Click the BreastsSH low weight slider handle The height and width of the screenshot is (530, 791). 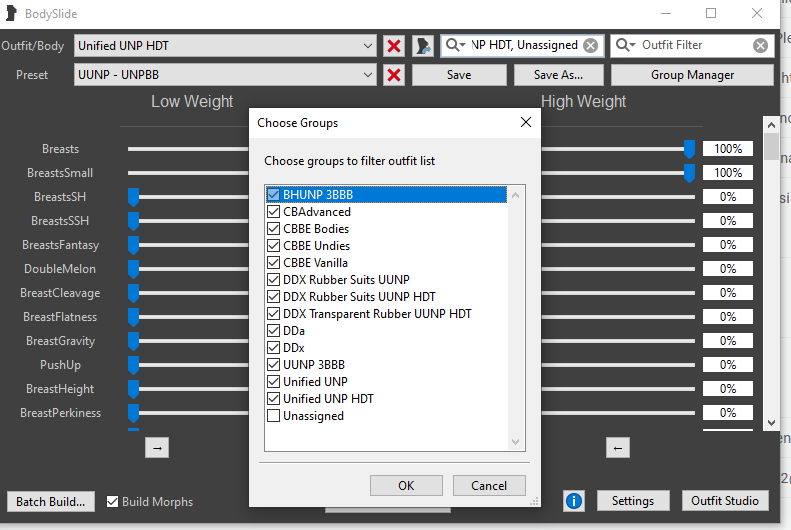(x=133, y=197)
